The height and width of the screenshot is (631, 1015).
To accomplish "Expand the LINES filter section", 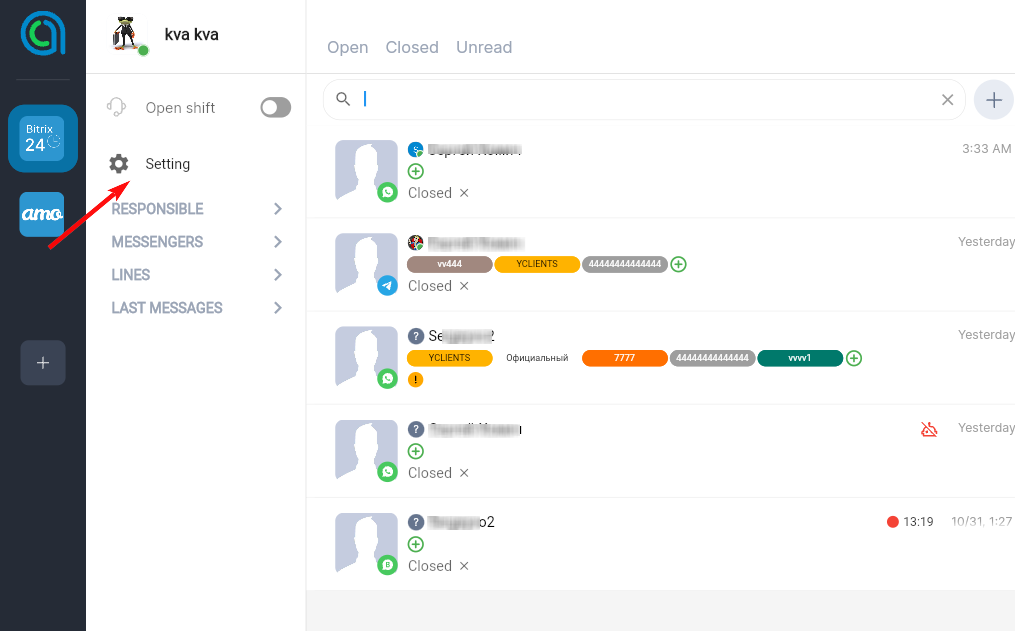I will (277, 275).
